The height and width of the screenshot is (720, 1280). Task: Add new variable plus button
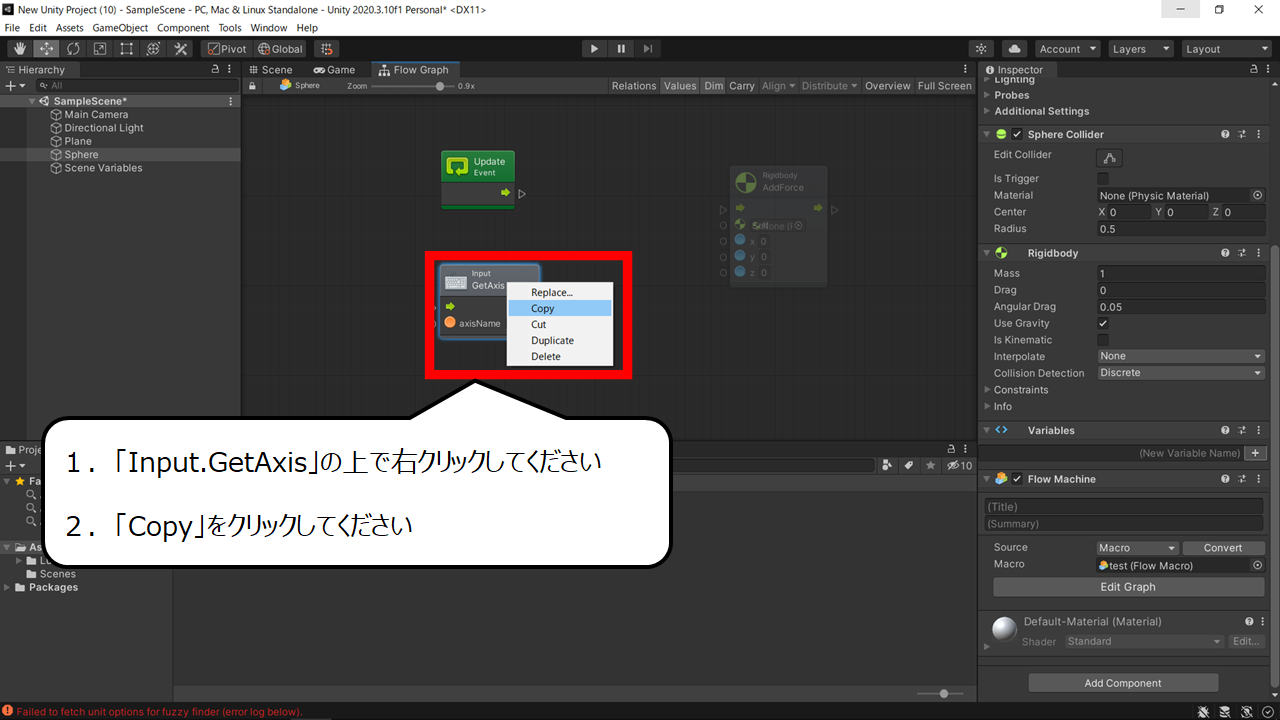pyautogui.click(x=1257, y=453)
